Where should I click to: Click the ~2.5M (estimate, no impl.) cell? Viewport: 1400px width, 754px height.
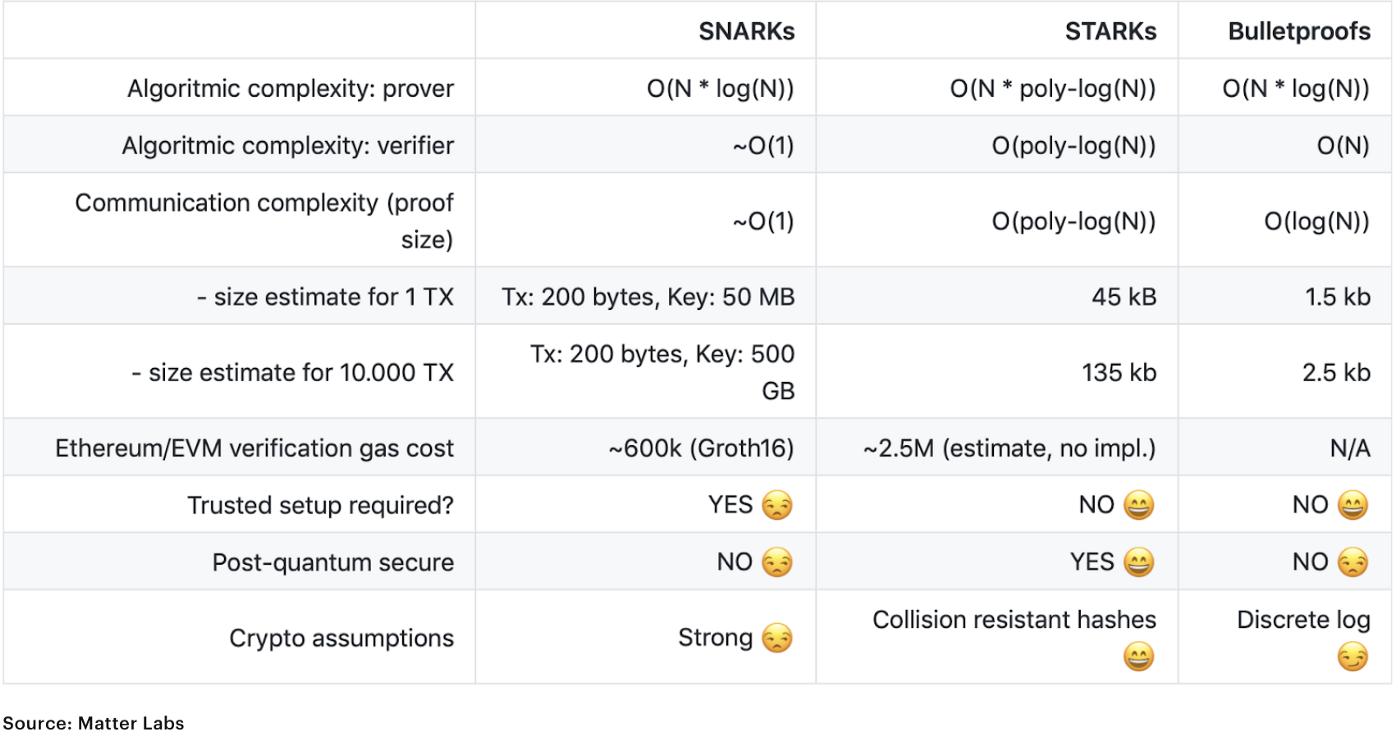[1010, 449]
